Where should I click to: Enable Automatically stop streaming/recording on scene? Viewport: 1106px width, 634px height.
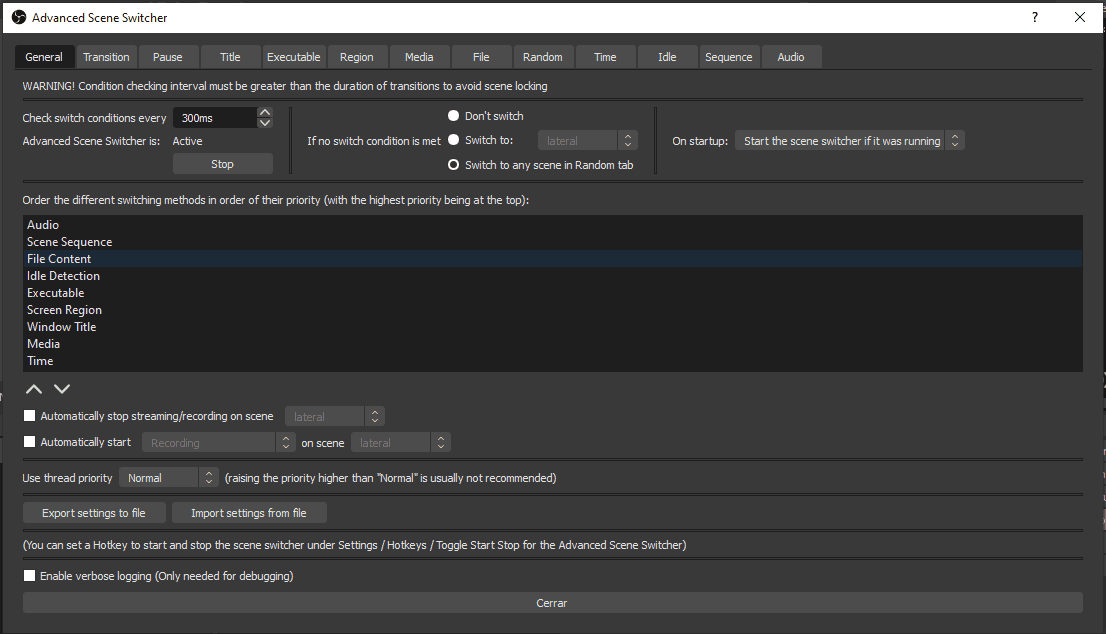30,416
